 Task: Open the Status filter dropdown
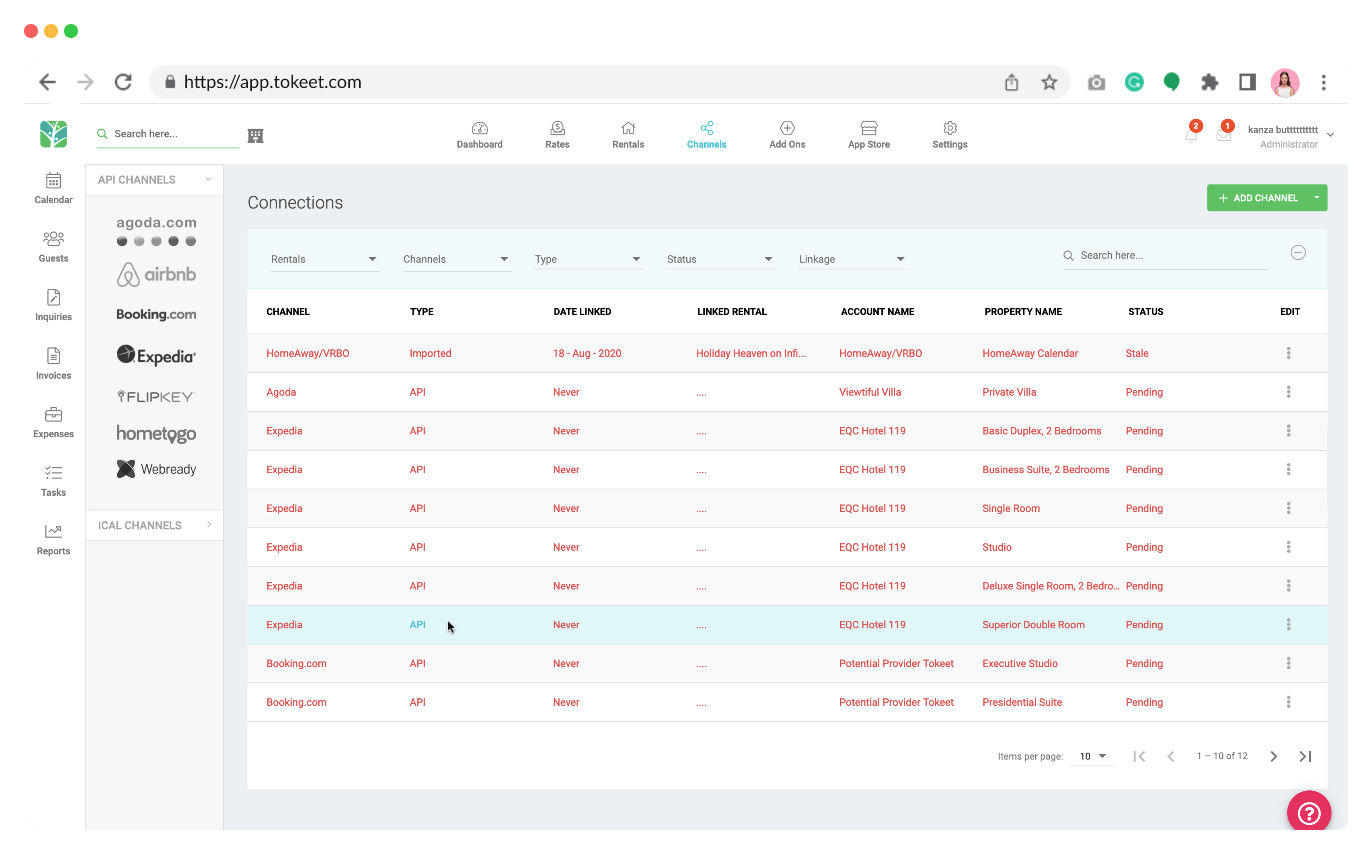(721, 259)
